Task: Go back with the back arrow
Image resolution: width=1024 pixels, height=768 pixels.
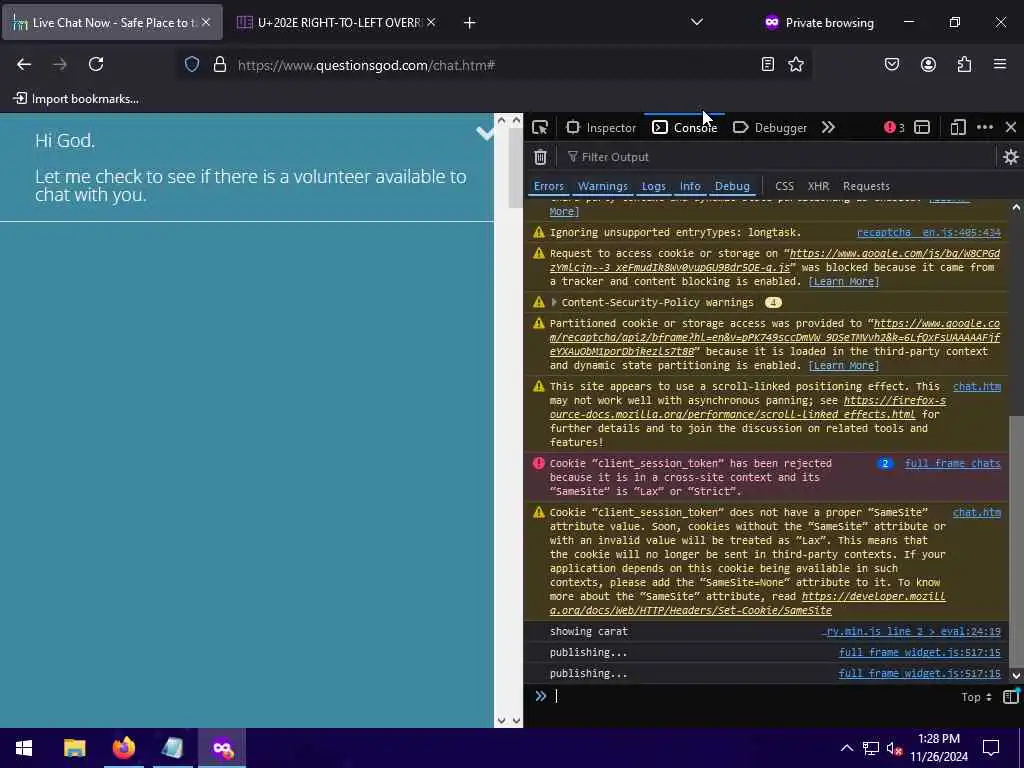Action: tap(24, 64)
